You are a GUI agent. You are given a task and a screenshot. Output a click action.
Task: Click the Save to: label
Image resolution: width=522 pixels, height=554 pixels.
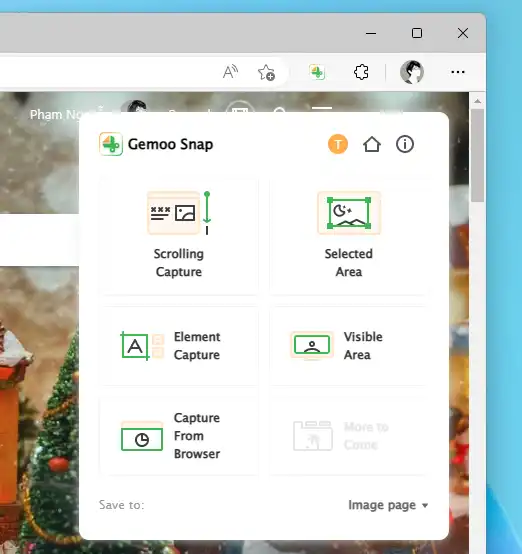coord(122,505)
